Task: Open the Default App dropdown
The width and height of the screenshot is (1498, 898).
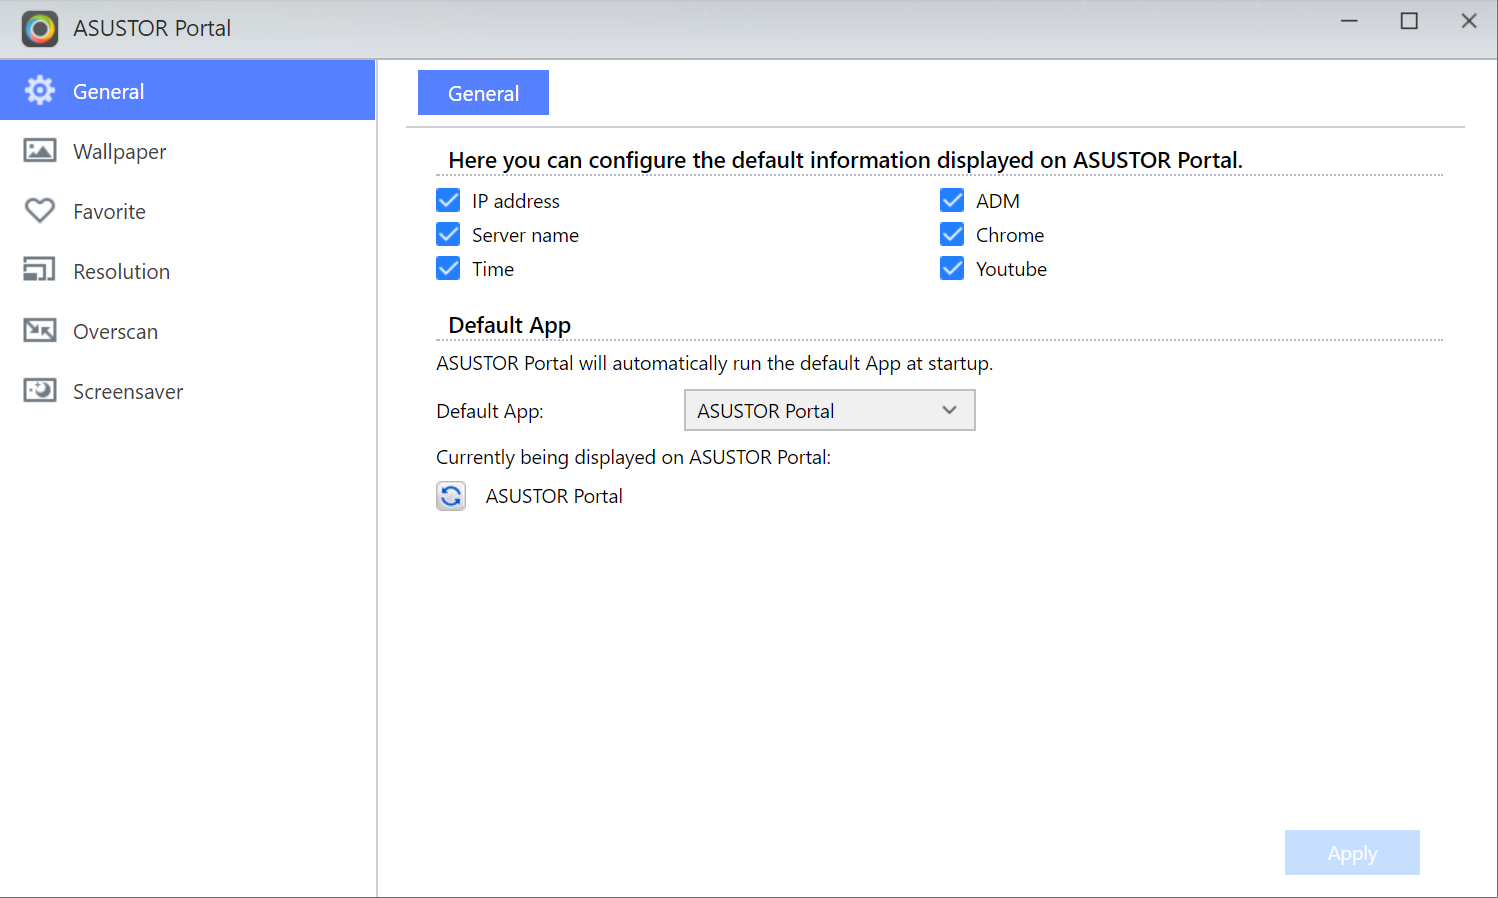Action: pyautogui.click(x=830, y=410)
